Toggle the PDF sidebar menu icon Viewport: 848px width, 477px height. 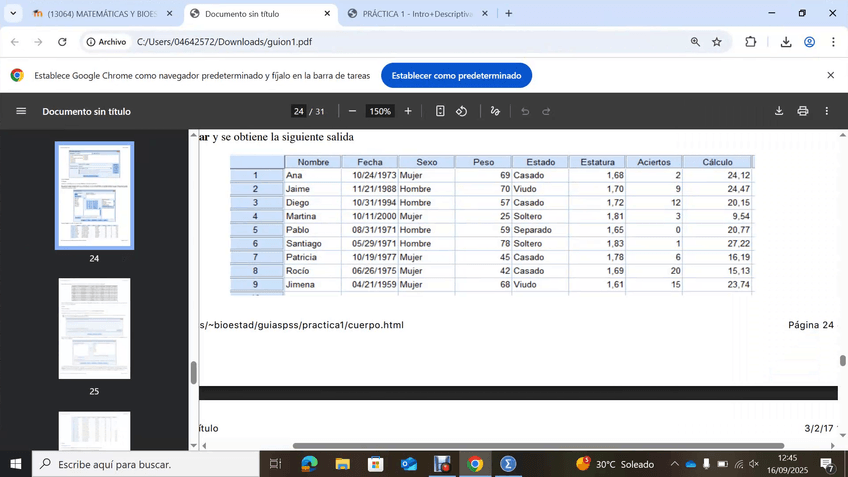21,111
